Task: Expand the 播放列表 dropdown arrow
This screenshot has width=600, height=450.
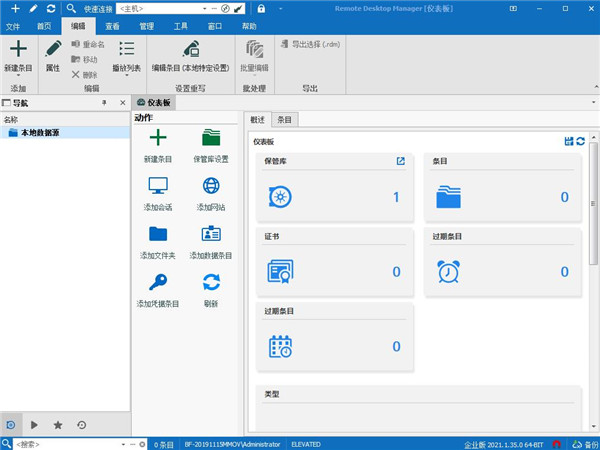Action: click(x=126, y=75)
